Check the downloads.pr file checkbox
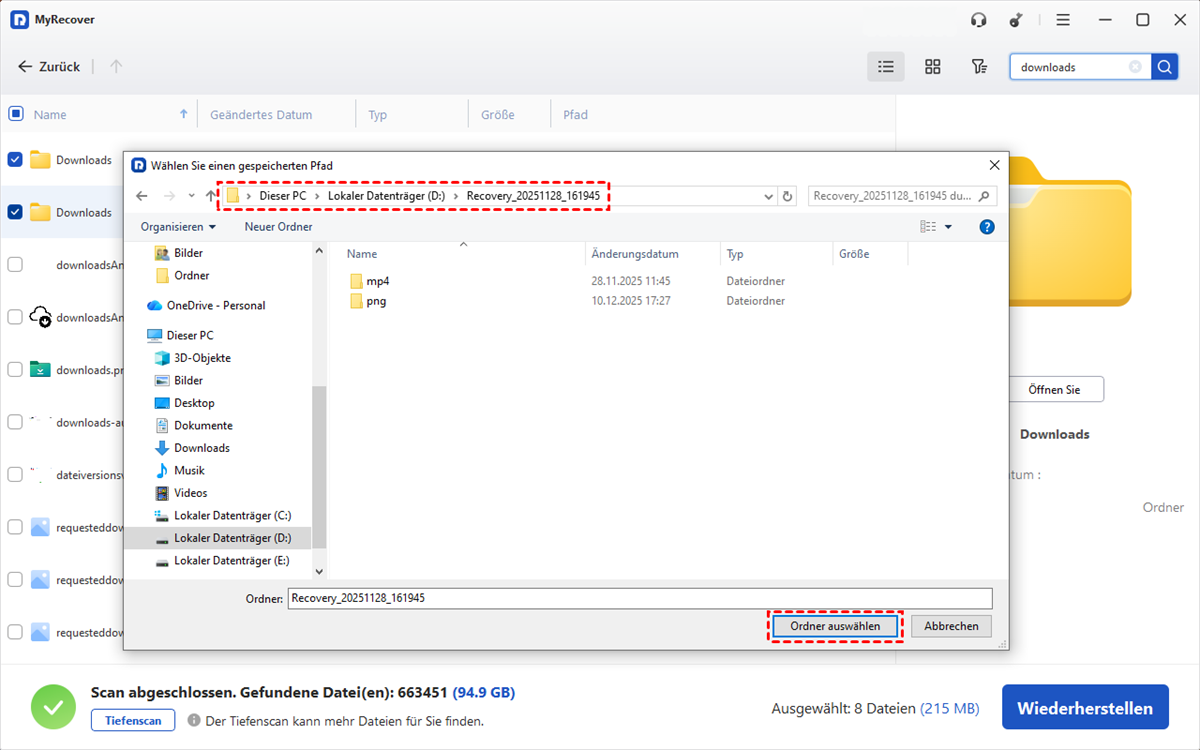This screenshot has height=750, width=1200. 15,369
